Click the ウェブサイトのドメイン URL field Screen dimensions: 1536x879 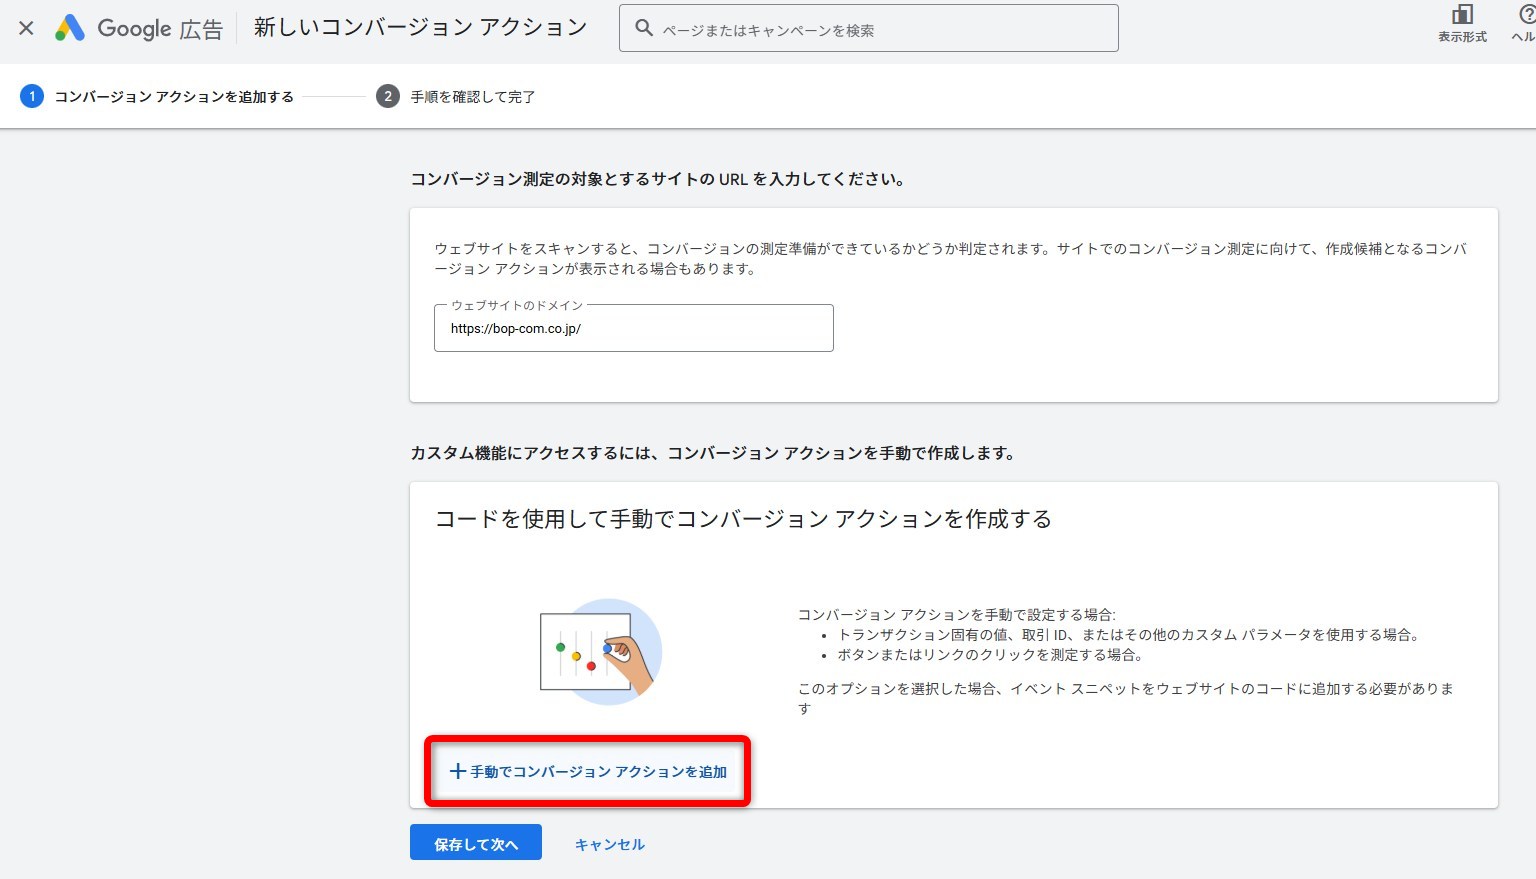[x=633, y=328]
